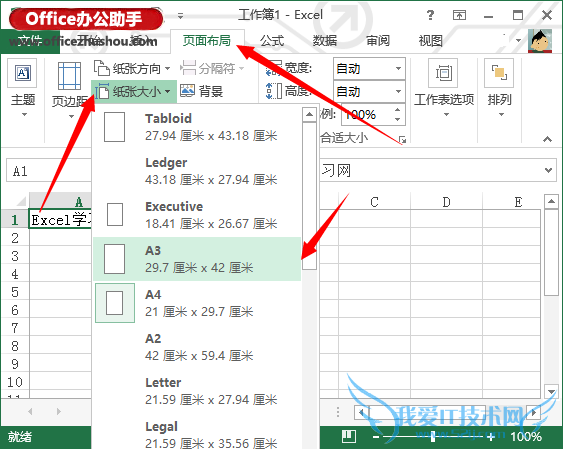This screenshot has width=563, height=449.
Task: Select A3 paper size
Action: pos(197,259)
